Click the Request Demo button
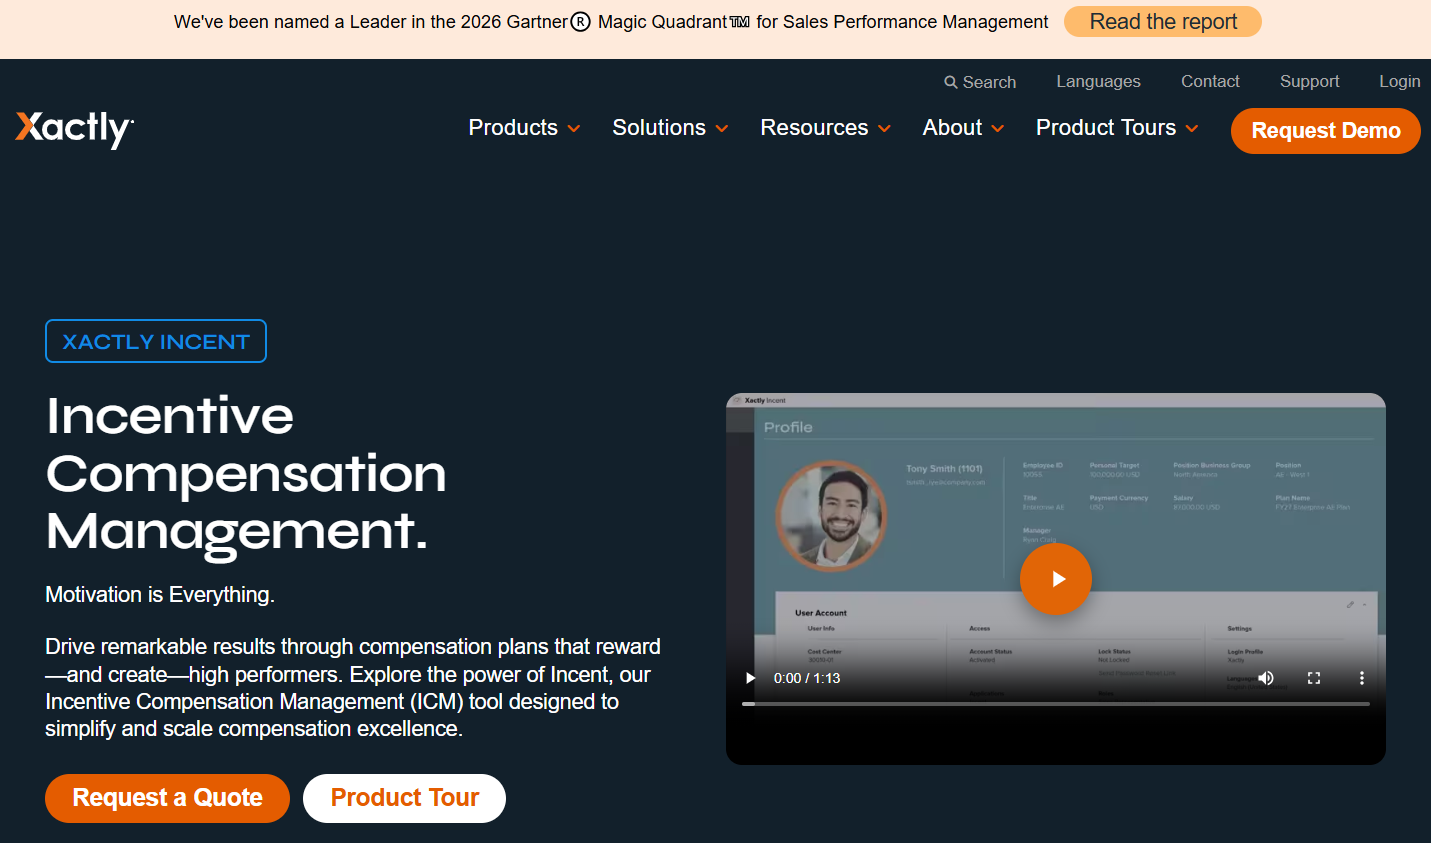 click(x=1326, y=131)
